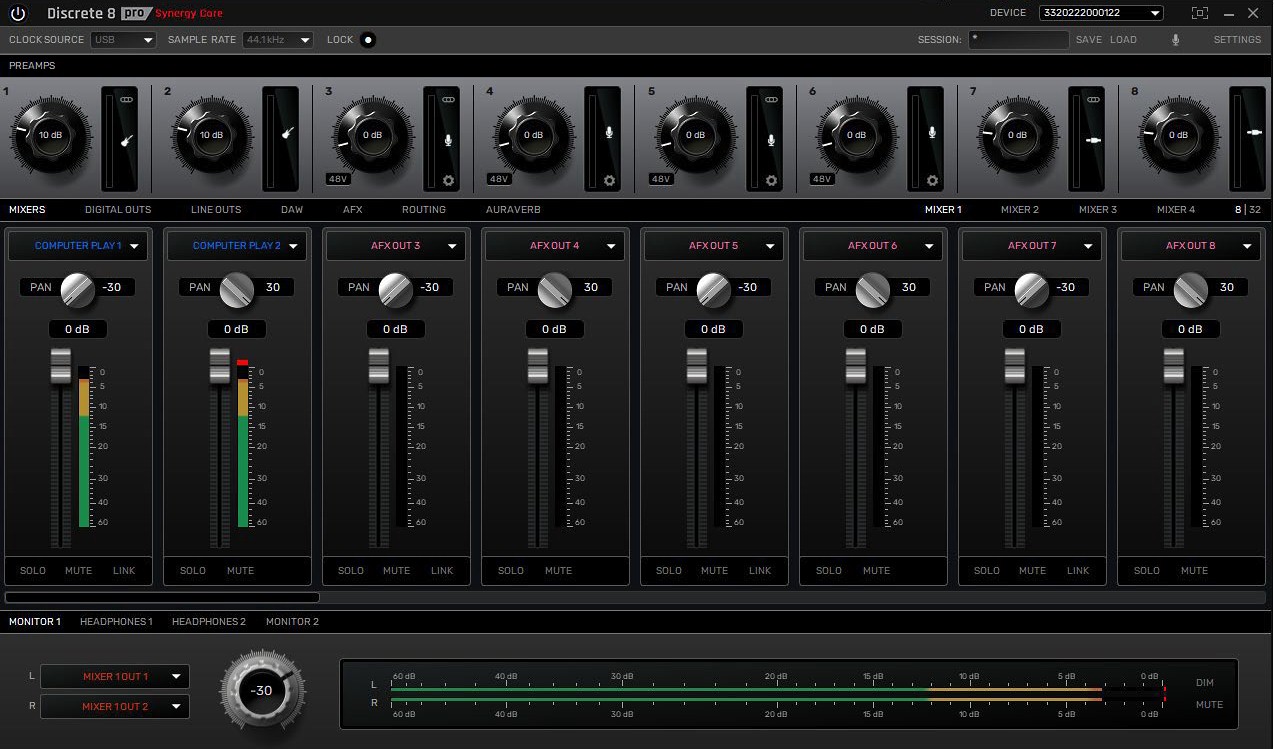Open the Monitor 2 tab
This screenshot has width=1274, height=749.
[292, 622]
